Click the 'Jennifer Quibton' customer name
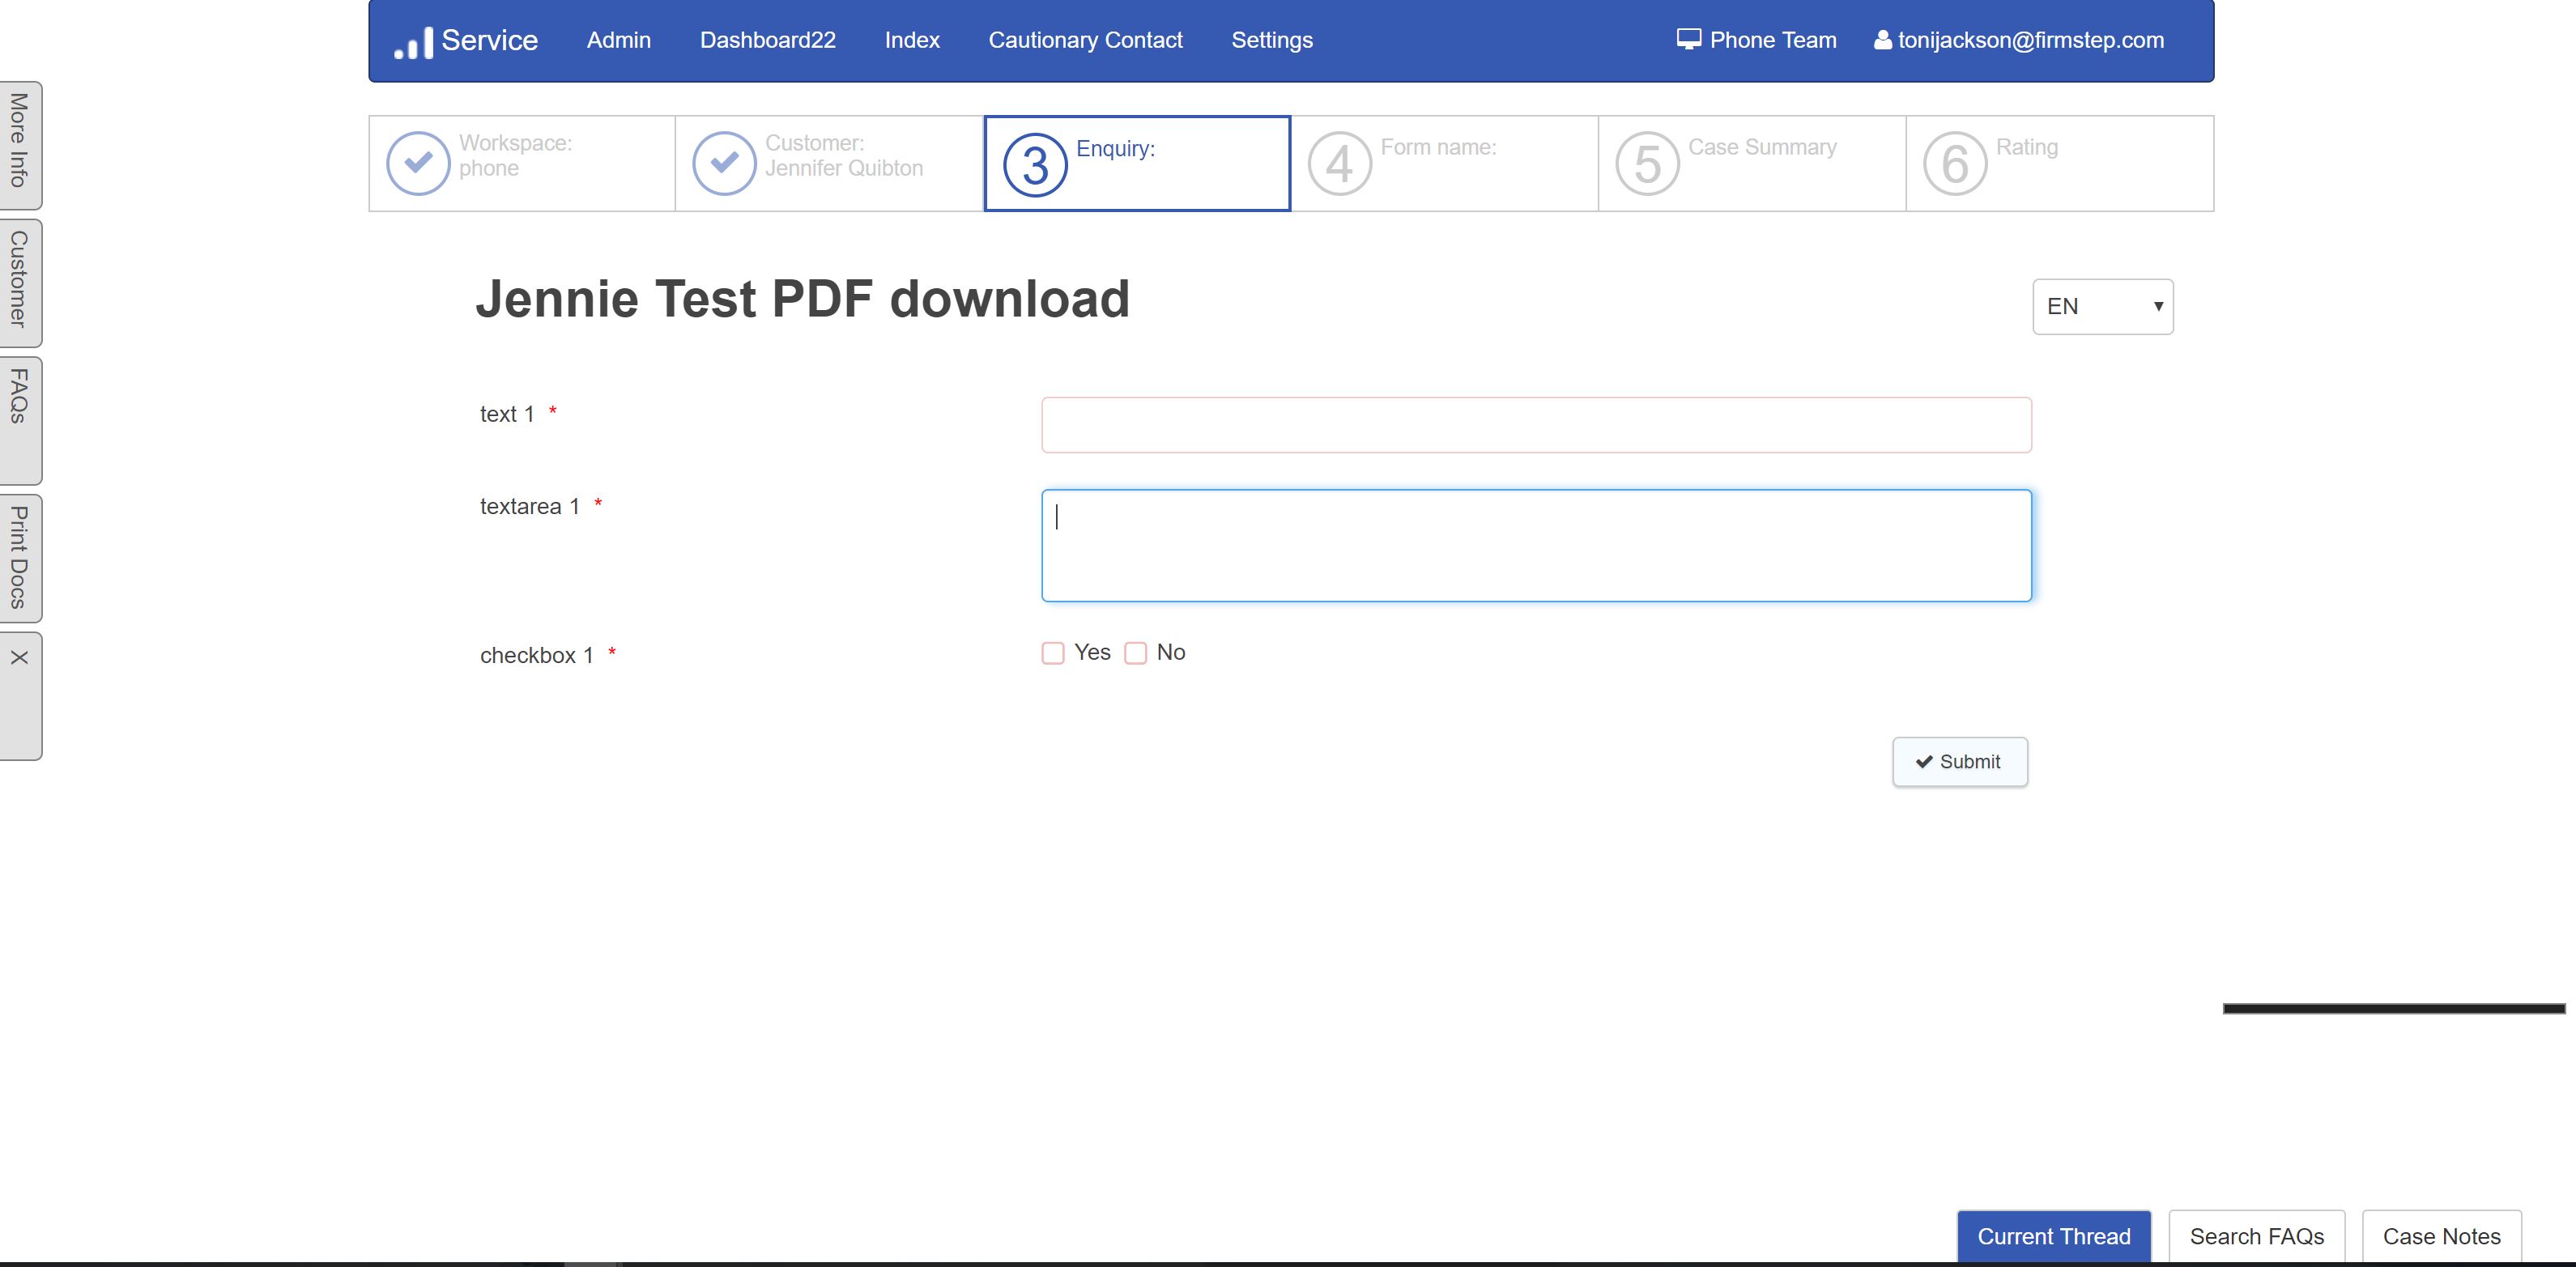The image size is (2576, 1267). tap(844, 169)
